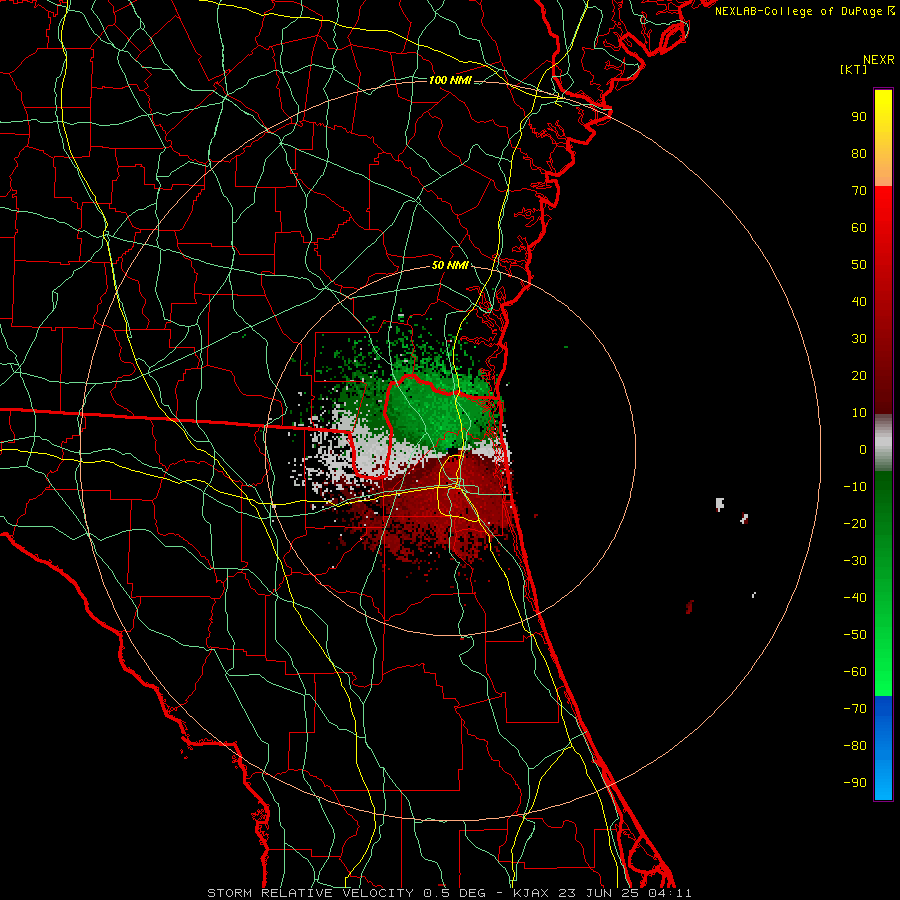The width and height of the screenshot is (900, 900).
Task: Click the positive 20 scale value
Action: [x=859, y=376]
